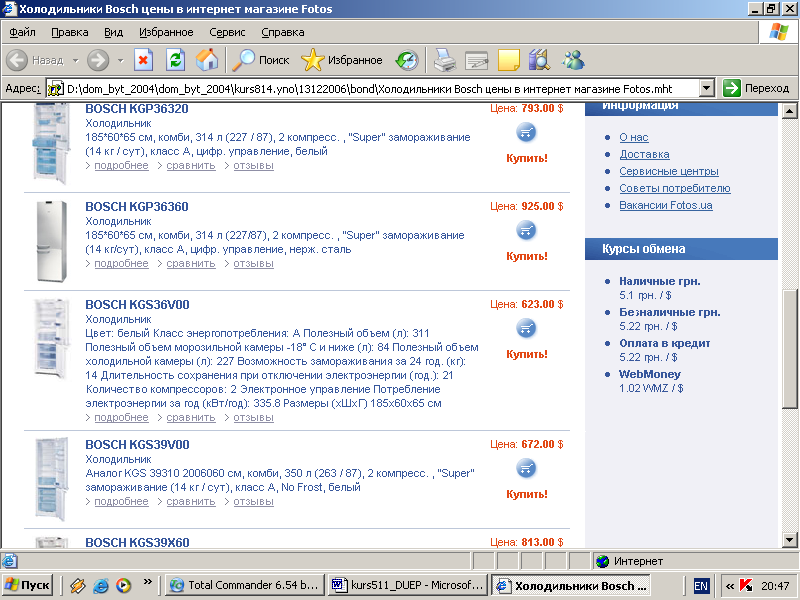The width and height of the screenshot is (800, 600).
Task: Open BOSCH KGP36360 product title link
Action: point(137,207)
